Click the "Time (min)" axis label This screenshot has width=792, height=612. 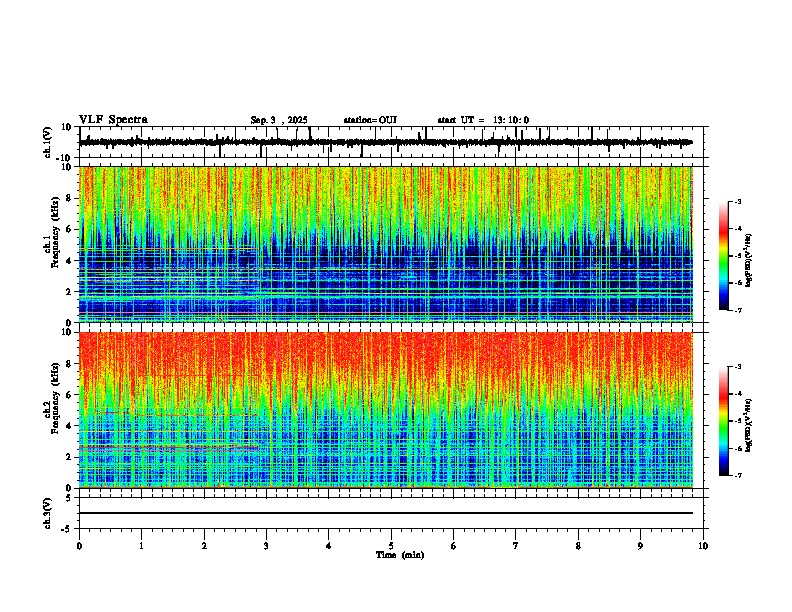pos(400,555)
